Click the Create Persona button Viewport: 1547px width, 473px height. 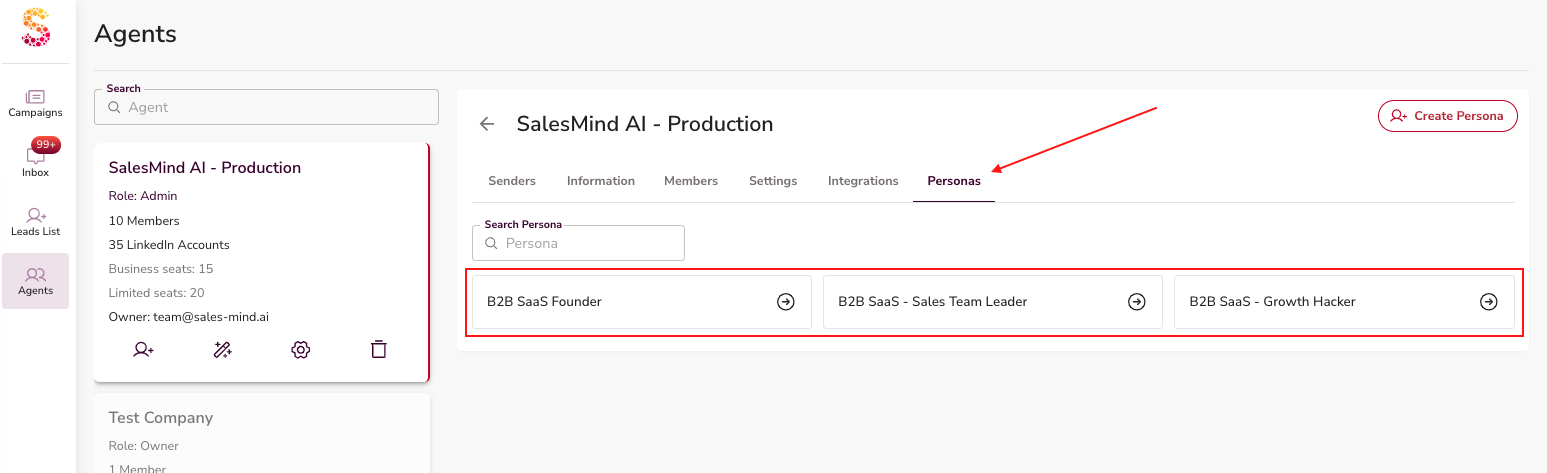pos(1447,116)
